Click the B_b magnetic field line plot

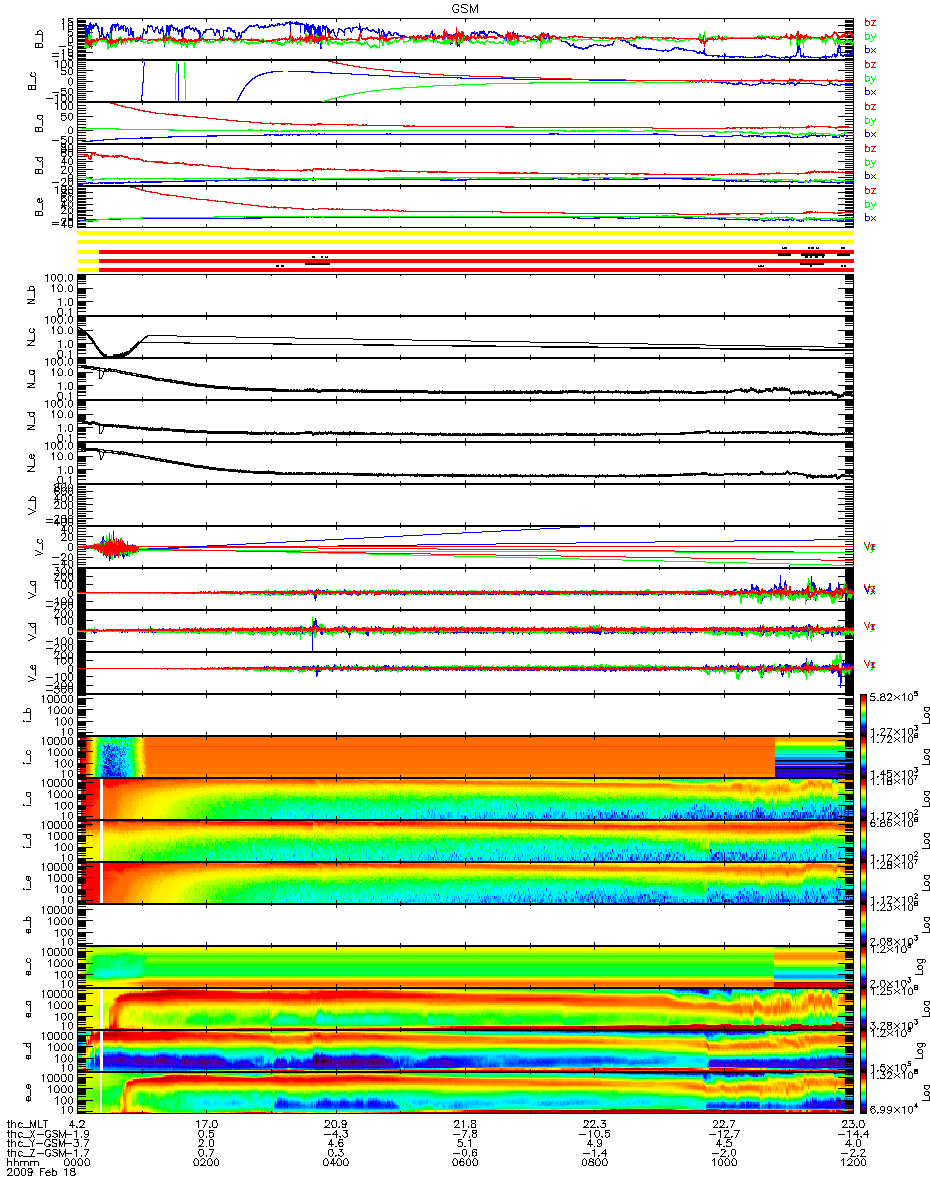465,39
